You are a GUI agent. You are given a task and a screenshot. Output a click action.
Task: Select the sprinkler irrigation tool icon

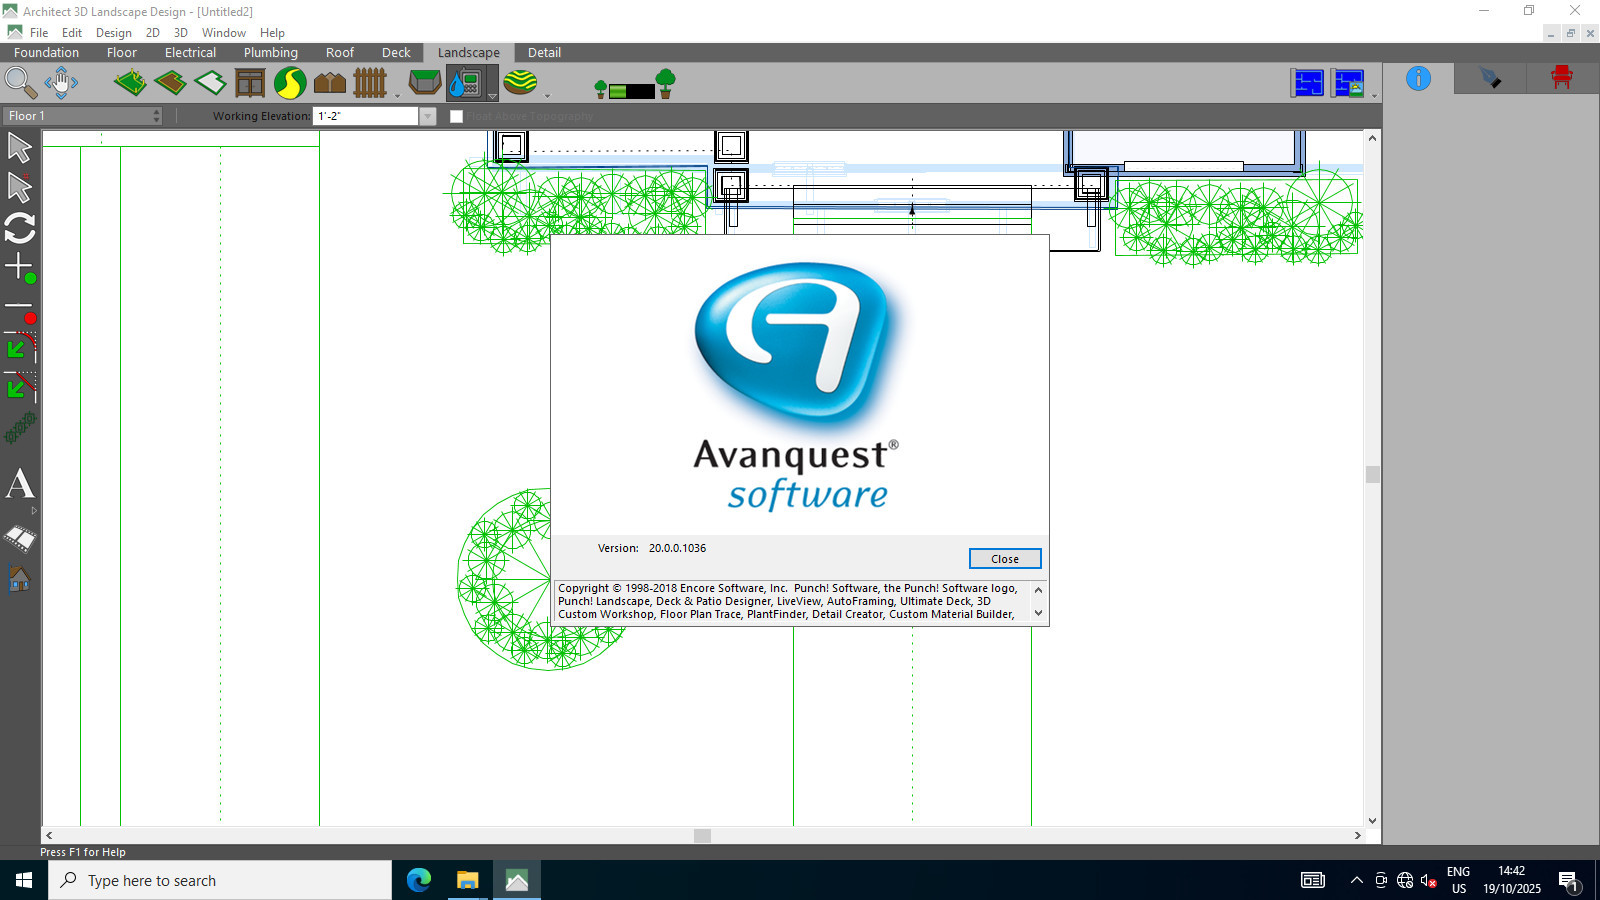pos(465,82)
